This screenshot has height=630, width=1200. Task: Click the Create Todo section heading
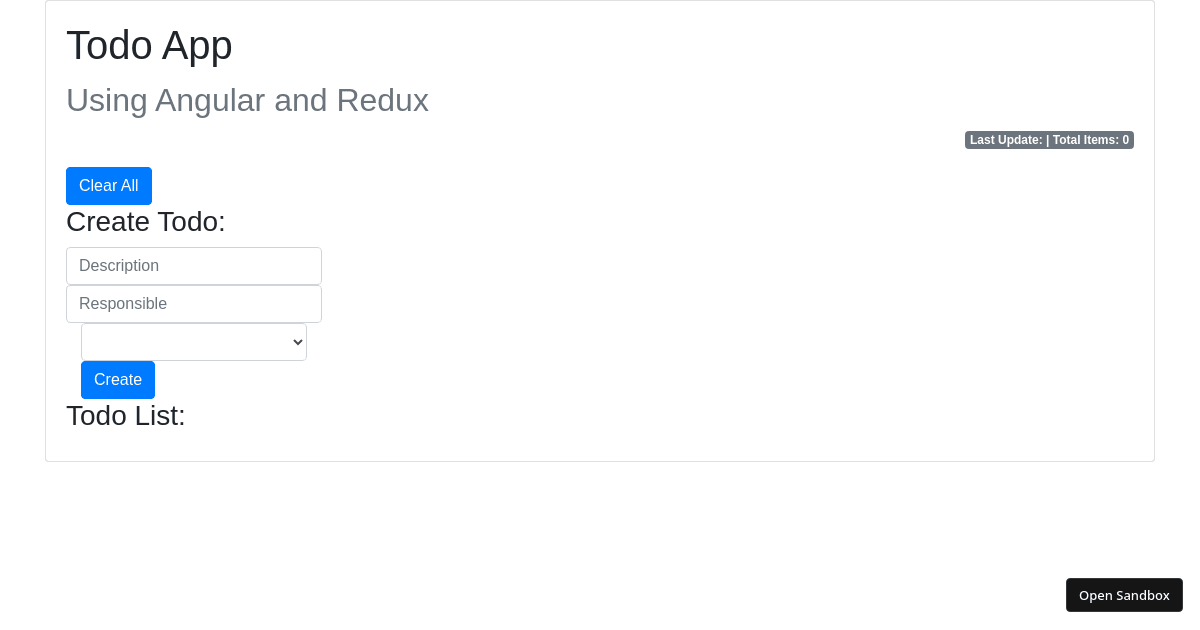[145, 222]
